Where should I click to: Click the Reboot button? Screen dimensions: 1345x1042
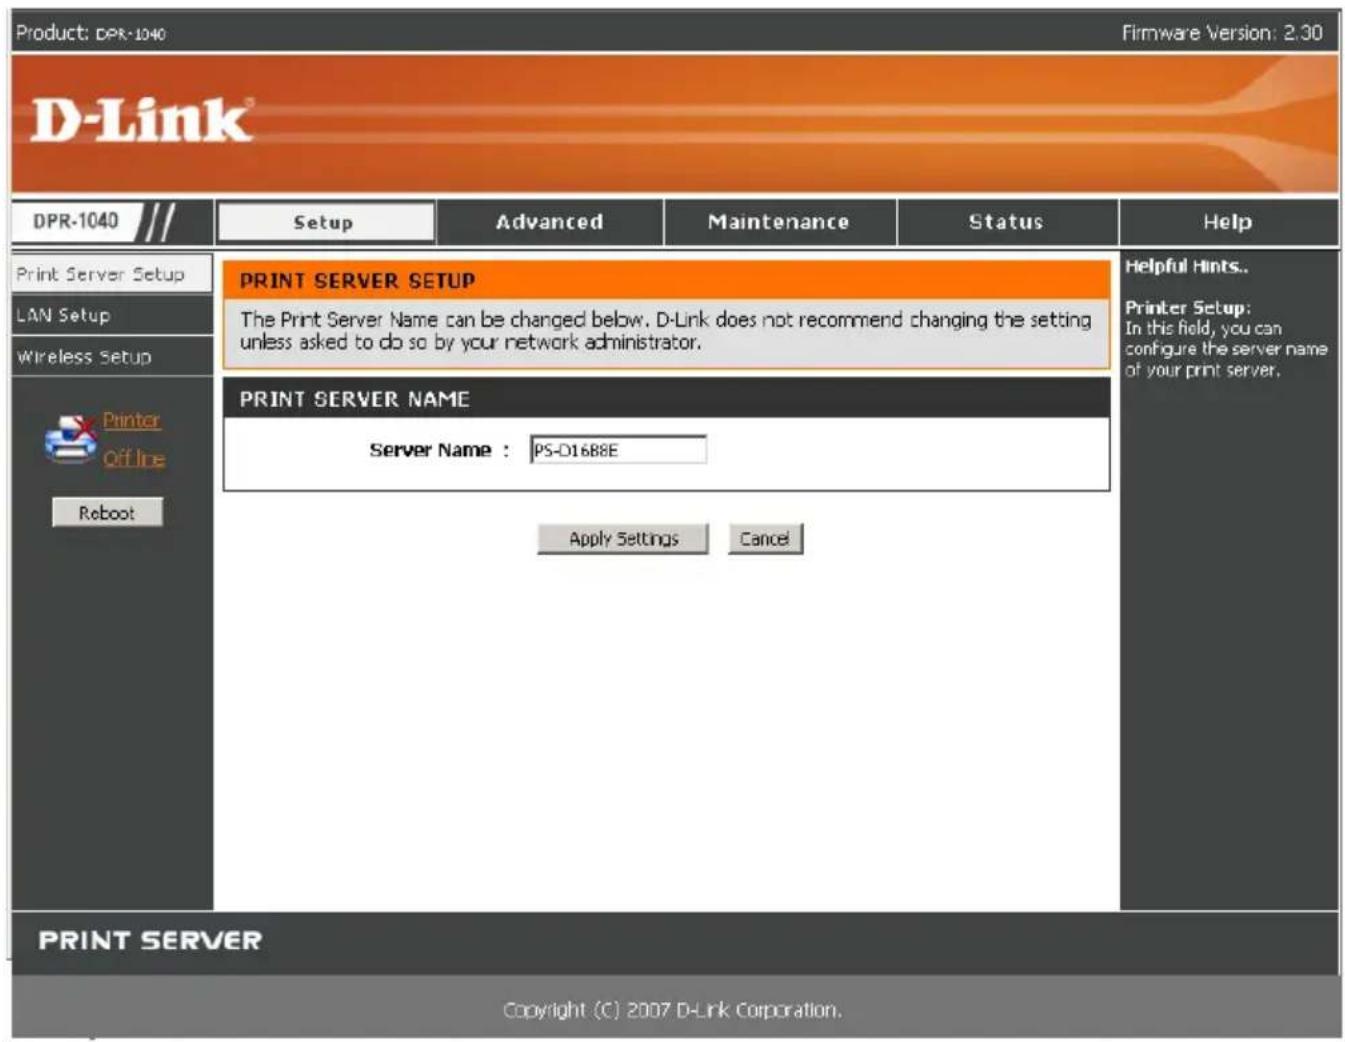pyautogui.click(x=107, y=512)
